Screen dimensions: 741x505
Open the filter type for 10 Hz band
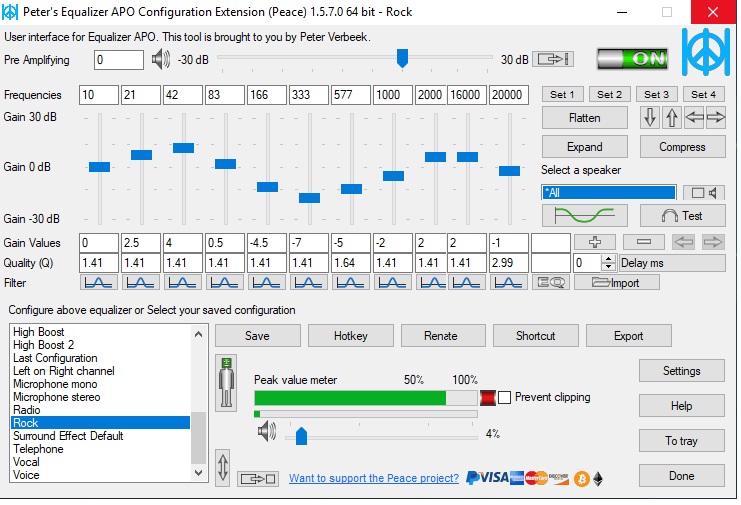[98, 283]
